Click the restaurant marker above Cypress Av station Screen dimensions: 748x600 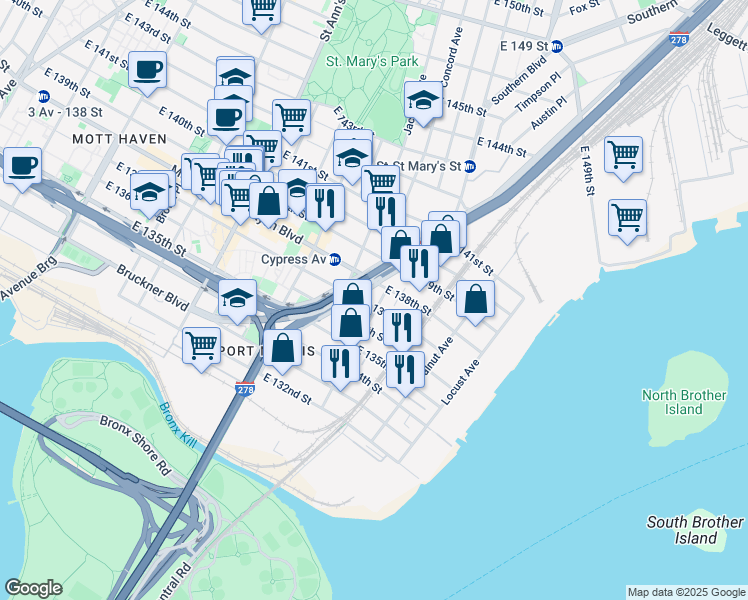click(x=325, y=204)
